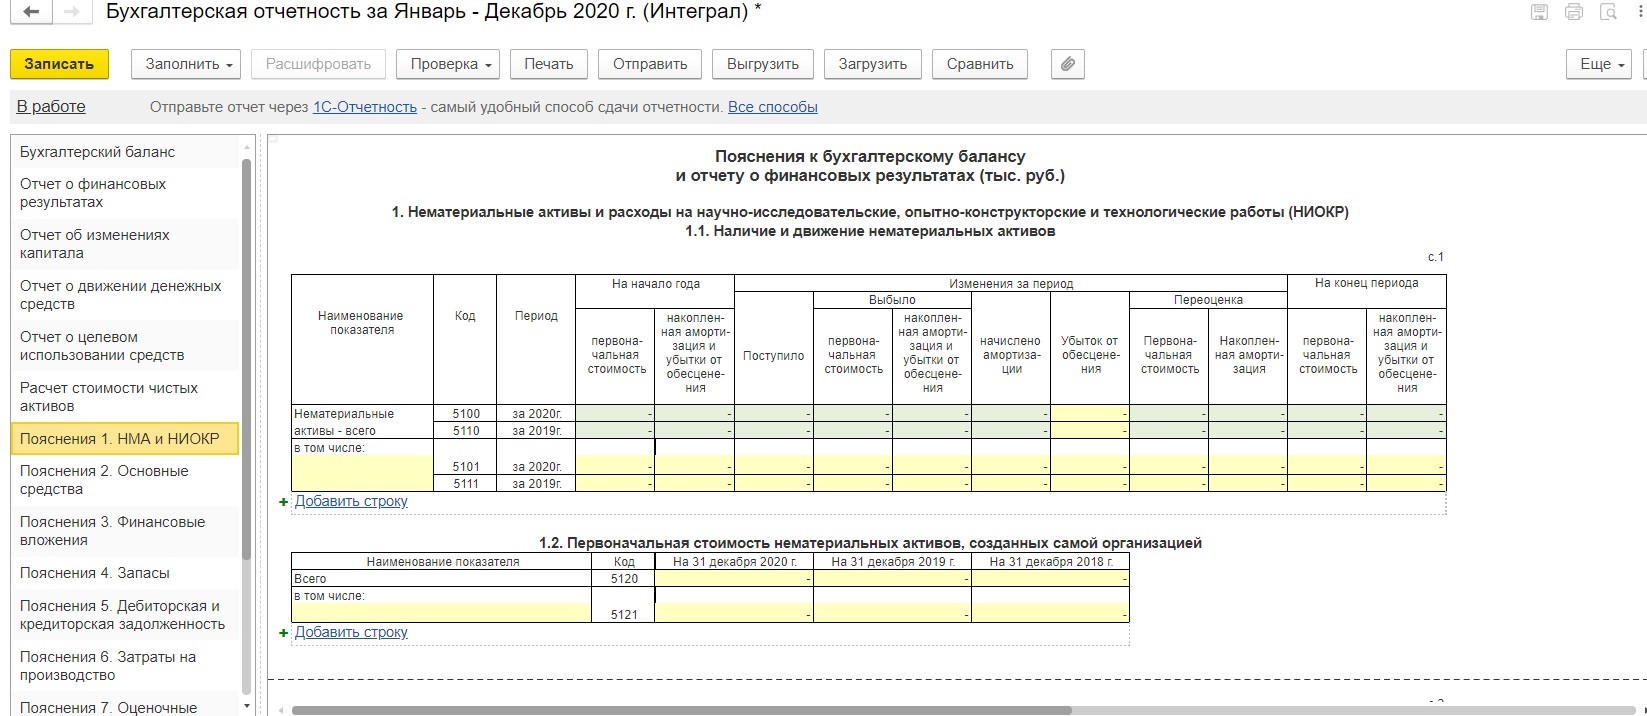Viewport: 1647px width, 716px height.
Task: Open the 1С-Отчетность link
Action: coord(365,107)
